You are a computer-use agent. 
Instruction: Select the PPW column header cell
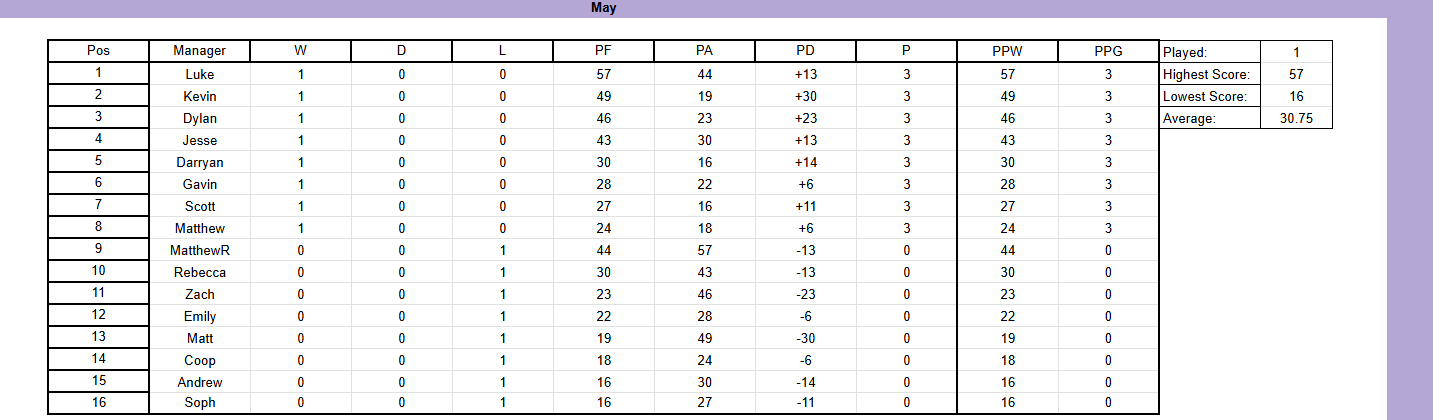pyautogui.click(x=1007, y=51)
